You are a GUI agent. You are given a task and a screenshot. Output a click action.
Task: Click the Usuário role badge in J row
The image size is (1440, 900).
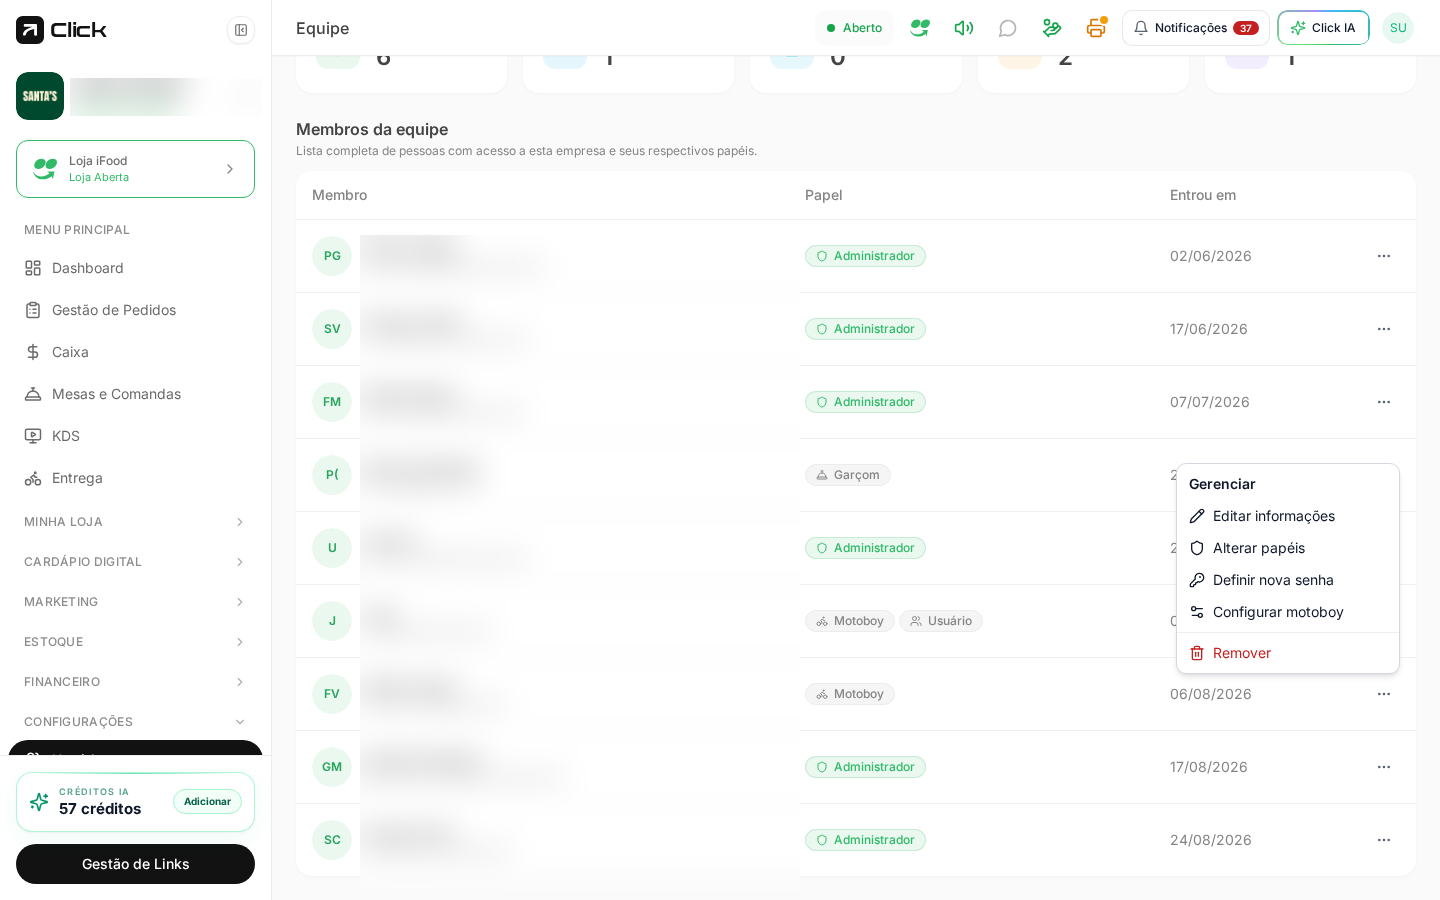pos(941,621)
